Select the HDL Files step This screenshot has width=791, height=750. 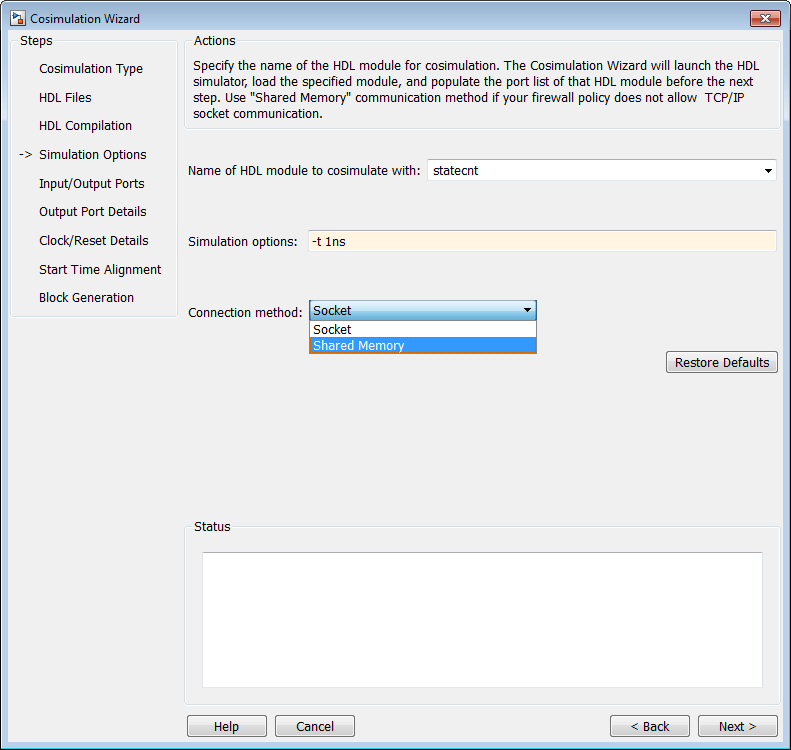pos(65,97)
